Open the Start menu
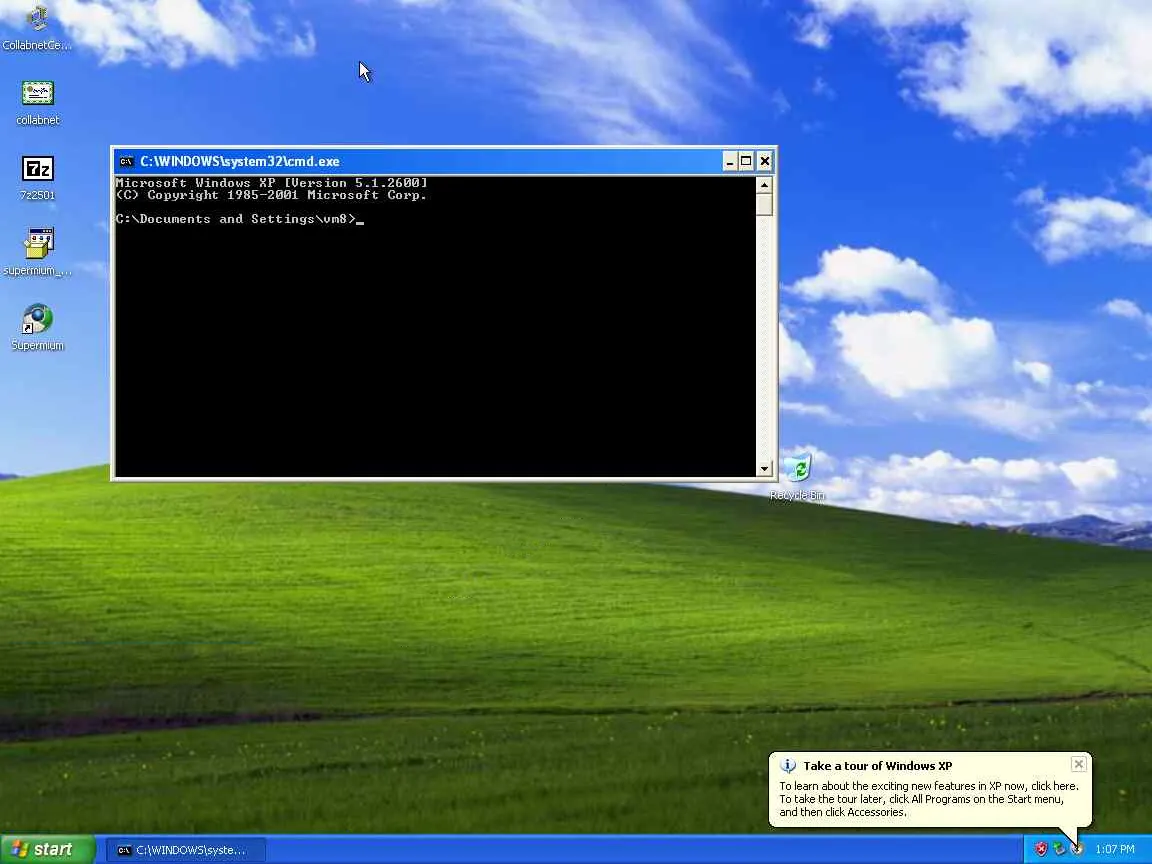The image size is (1152, 864). pyautogui.click(x=48, y=849)
